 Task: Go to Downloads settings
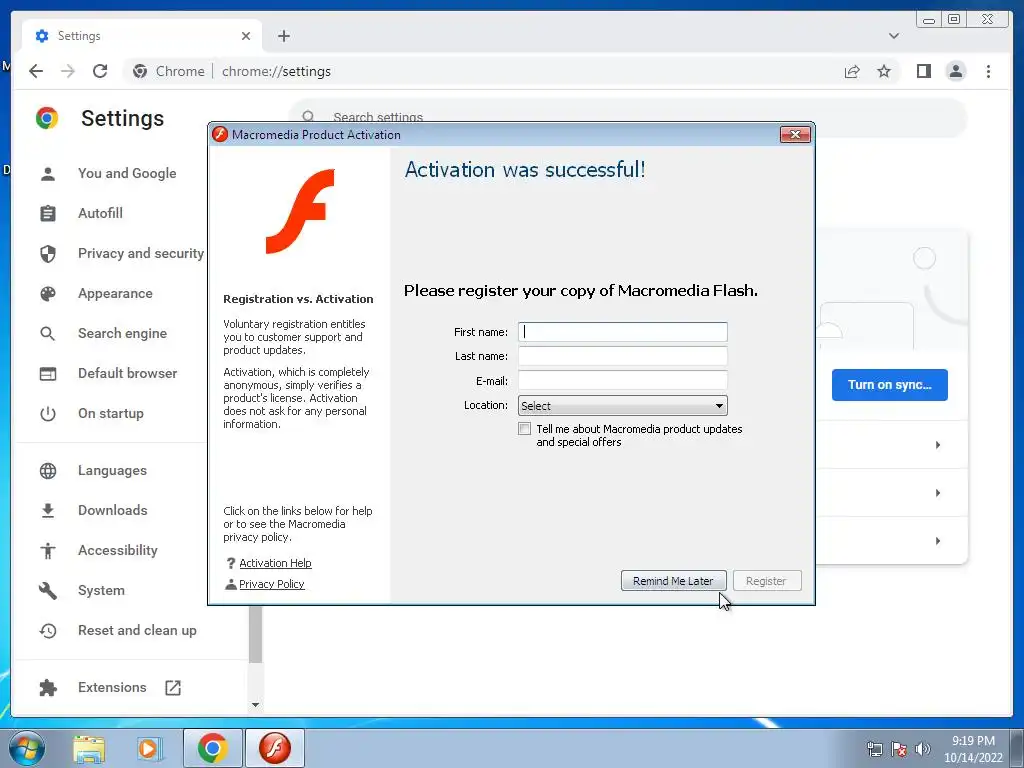tap(112, 510)
